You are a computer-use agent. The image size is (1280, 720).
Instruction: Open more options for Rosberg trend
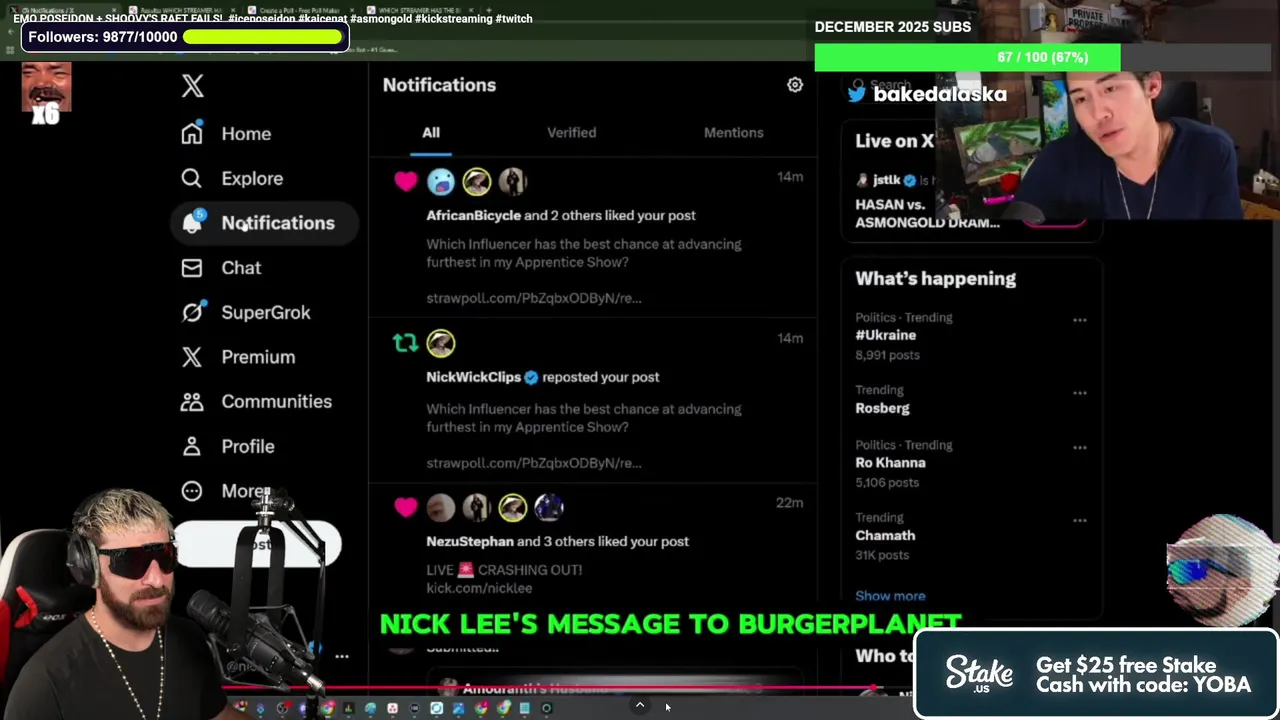(1079, 393)
